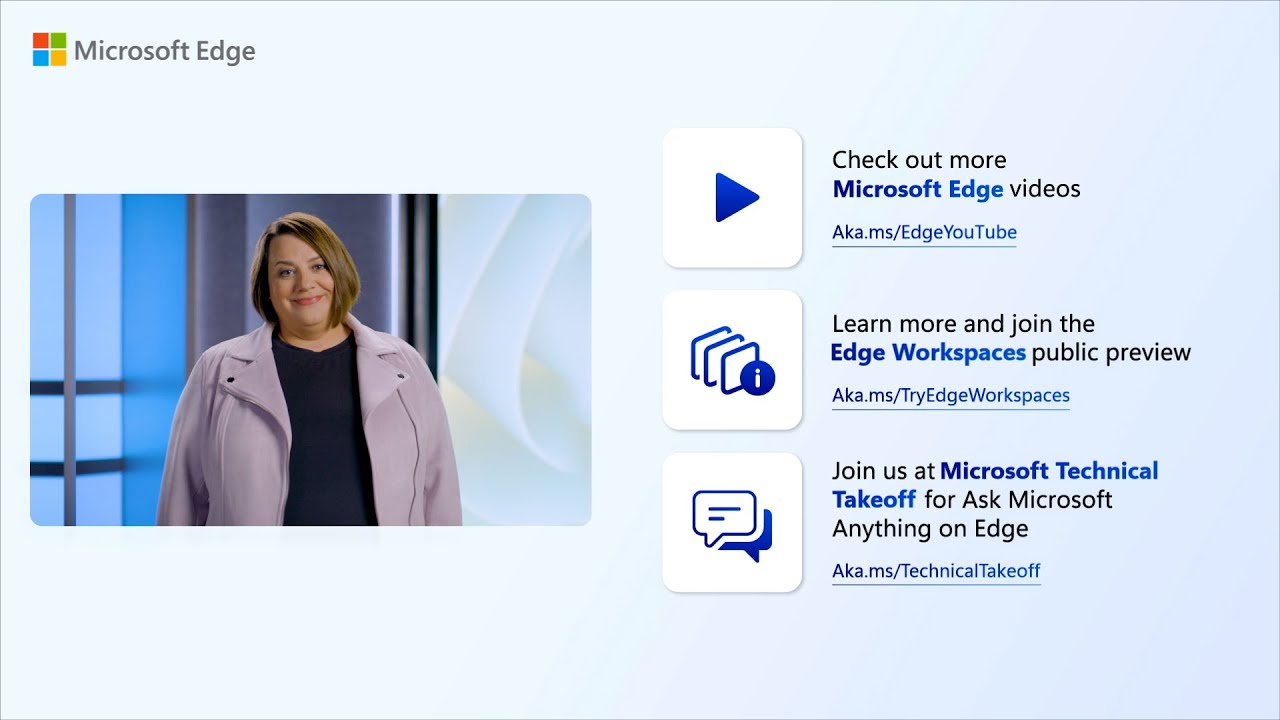This screenshot has width=1280, height=720.
Task: Click bold 'Microsoft Edge' videos text
Action: [918, 189]
